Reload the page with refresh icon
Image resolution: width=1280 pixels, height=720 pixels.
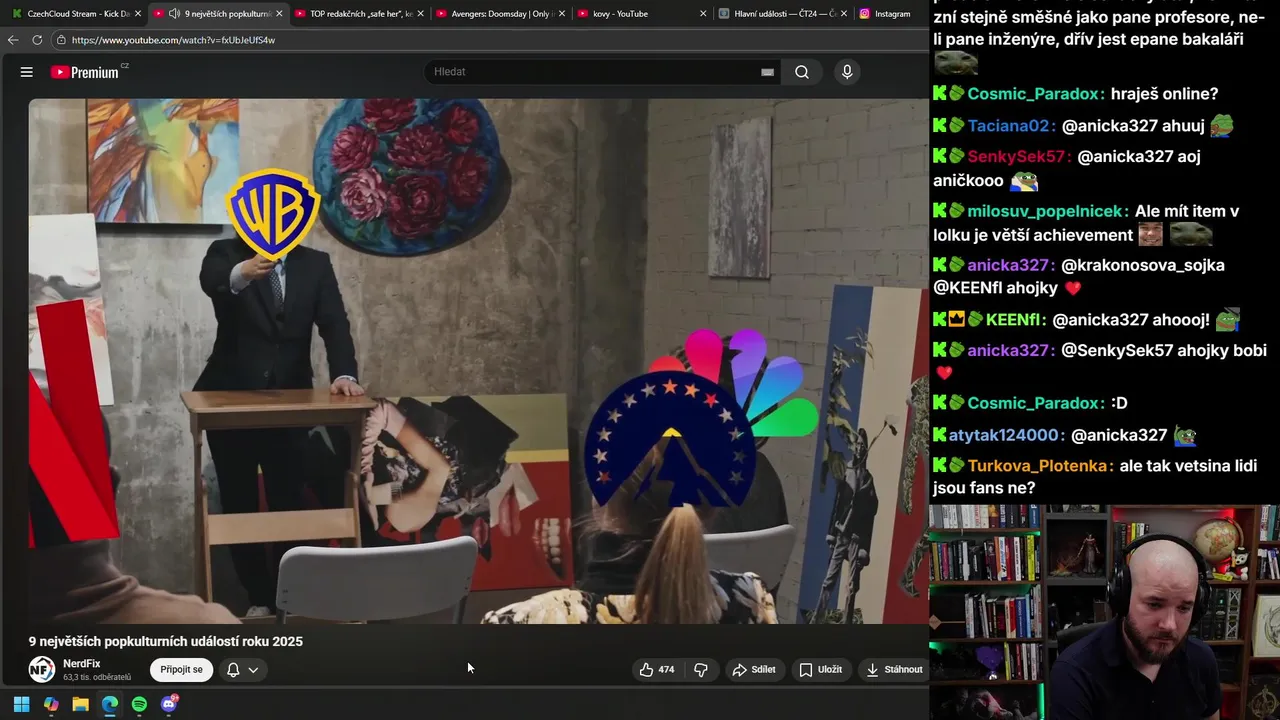click(x=37, y=40)
